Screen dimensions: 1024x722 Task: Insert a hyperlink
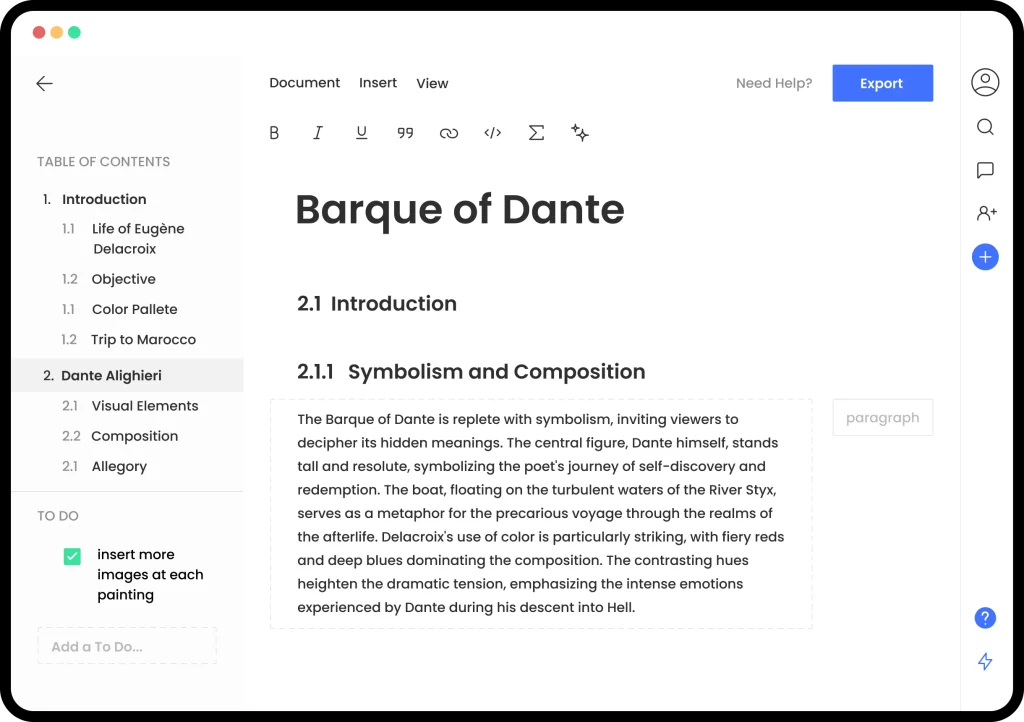(x=449, y=132)
